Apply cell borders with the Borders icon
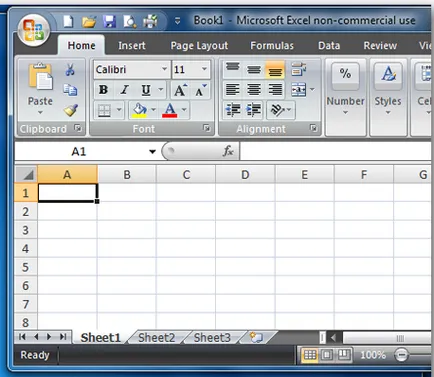 coord(104,110)
